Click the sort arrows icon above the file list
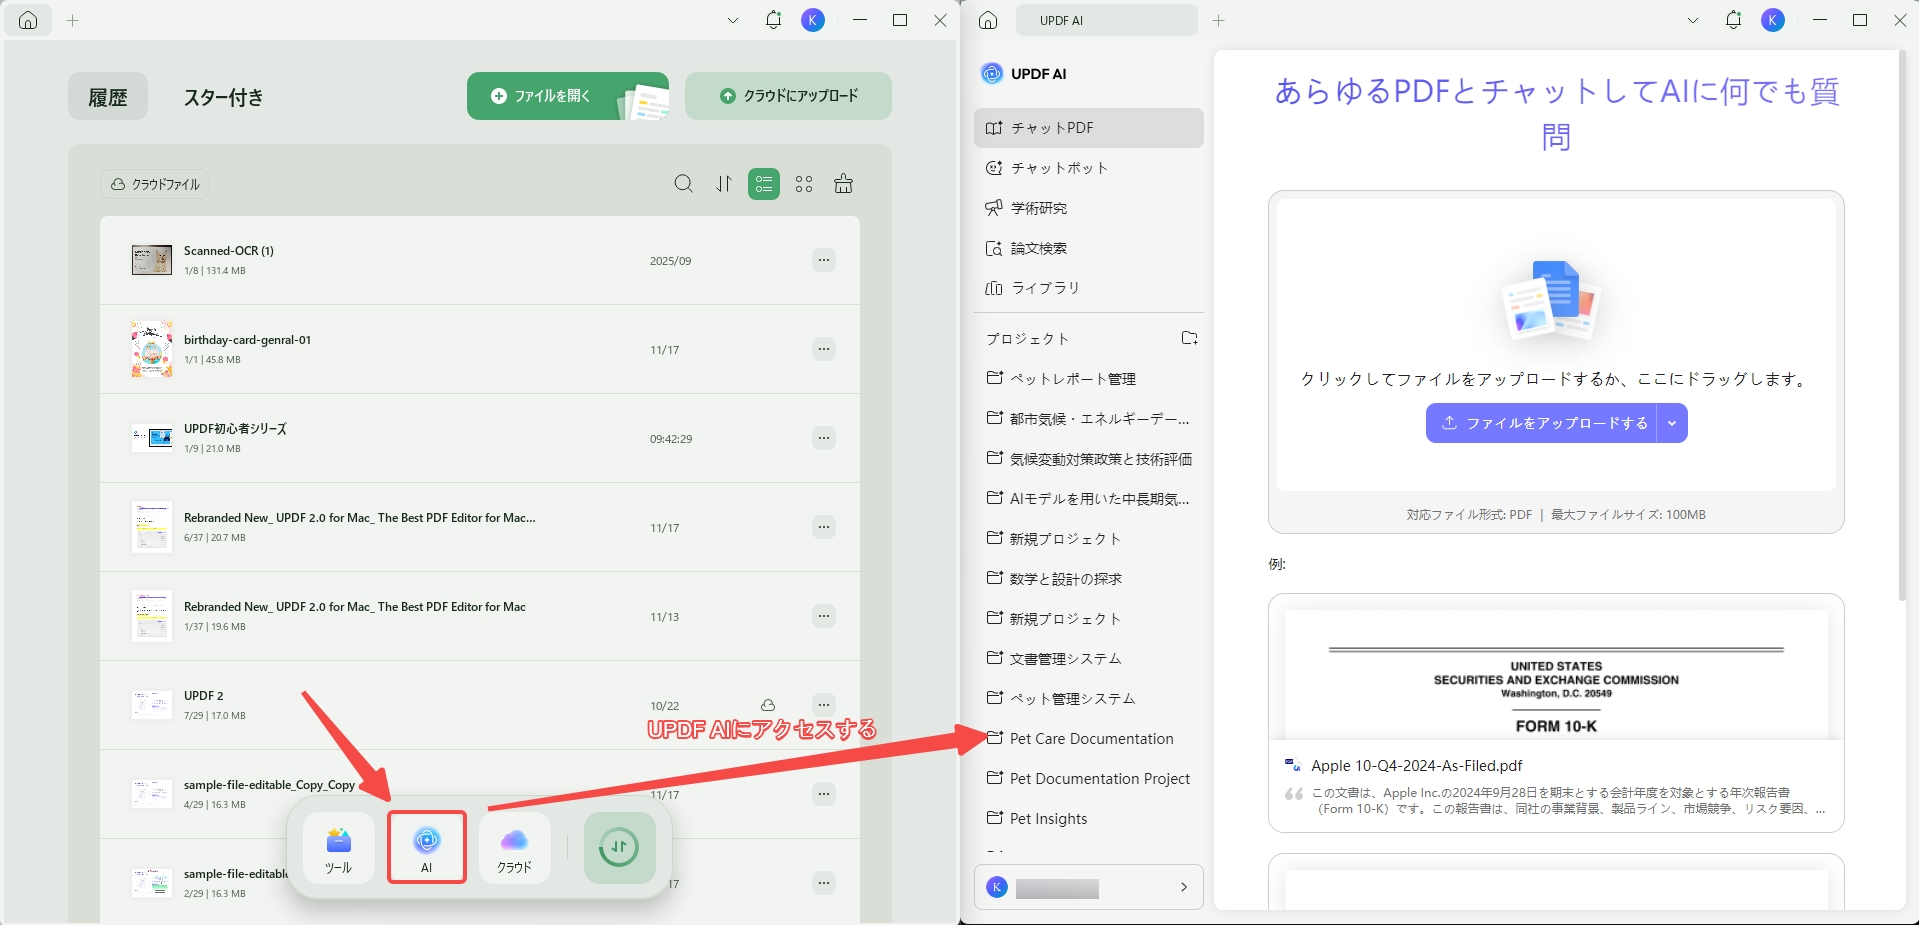Viewport: 1919px width, 925px height. pyautogui.click(x=723, y=184)
